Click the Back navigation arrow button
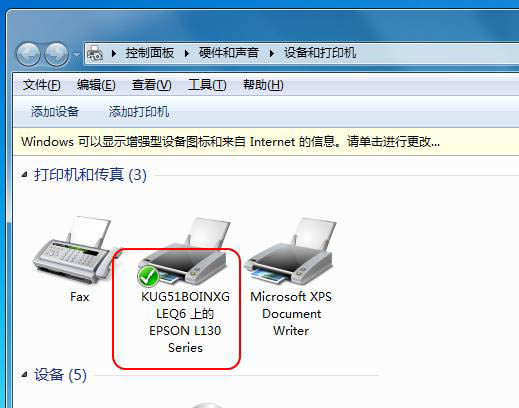This screenshot has height=408, width=519. tap(28, 54)
